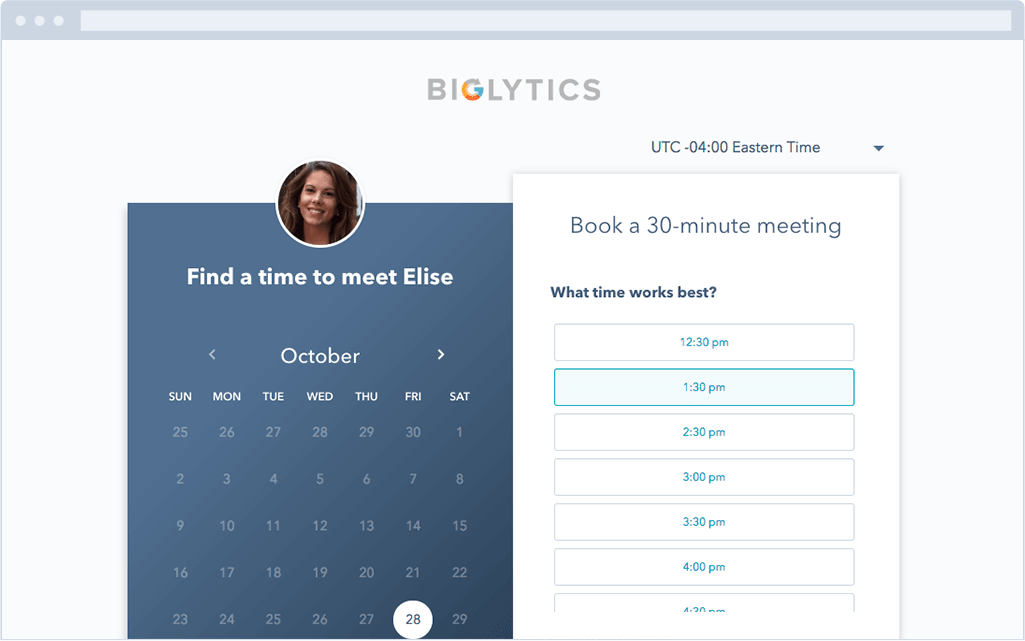
Task: Advance to November using the right arrow
Action: pos(440,354)
